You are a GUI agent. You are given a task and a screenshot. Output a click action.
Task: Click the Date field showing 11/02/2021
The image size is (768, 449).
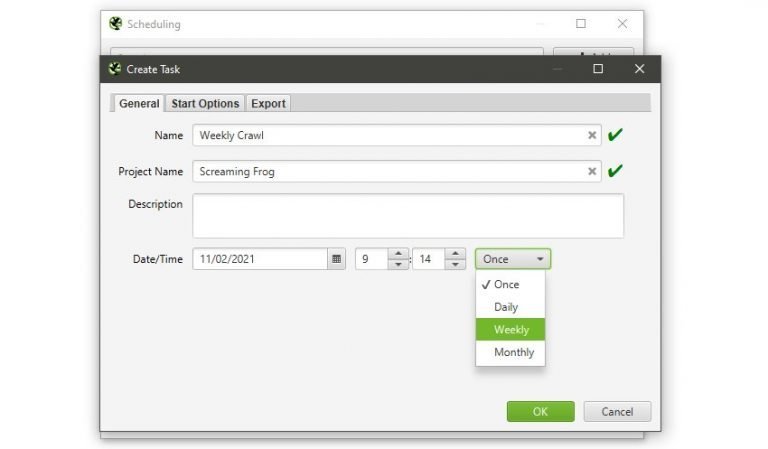260,259
